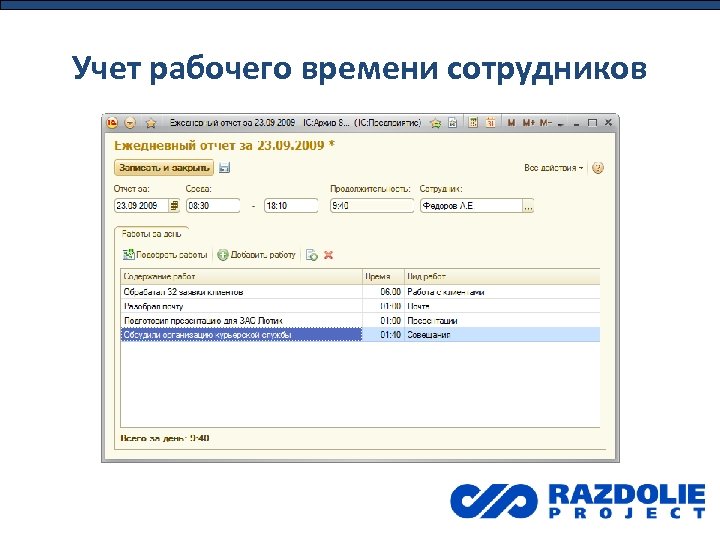Open employee selection with '...' button
The height and width of the screenshot is (540, 720).
528,206
